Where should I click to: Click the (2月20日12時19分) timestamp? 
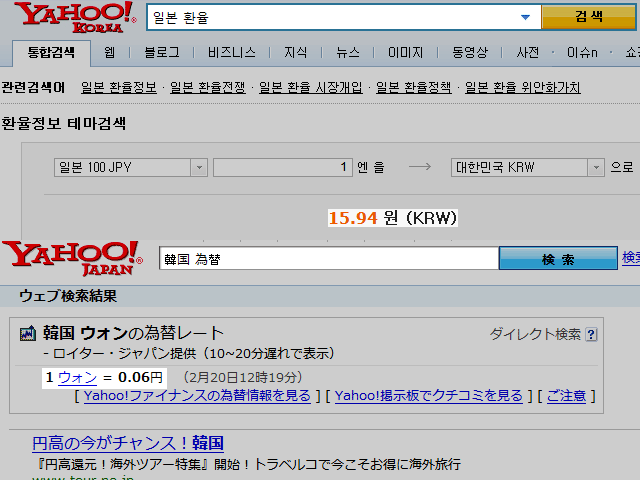coord(242,377)
